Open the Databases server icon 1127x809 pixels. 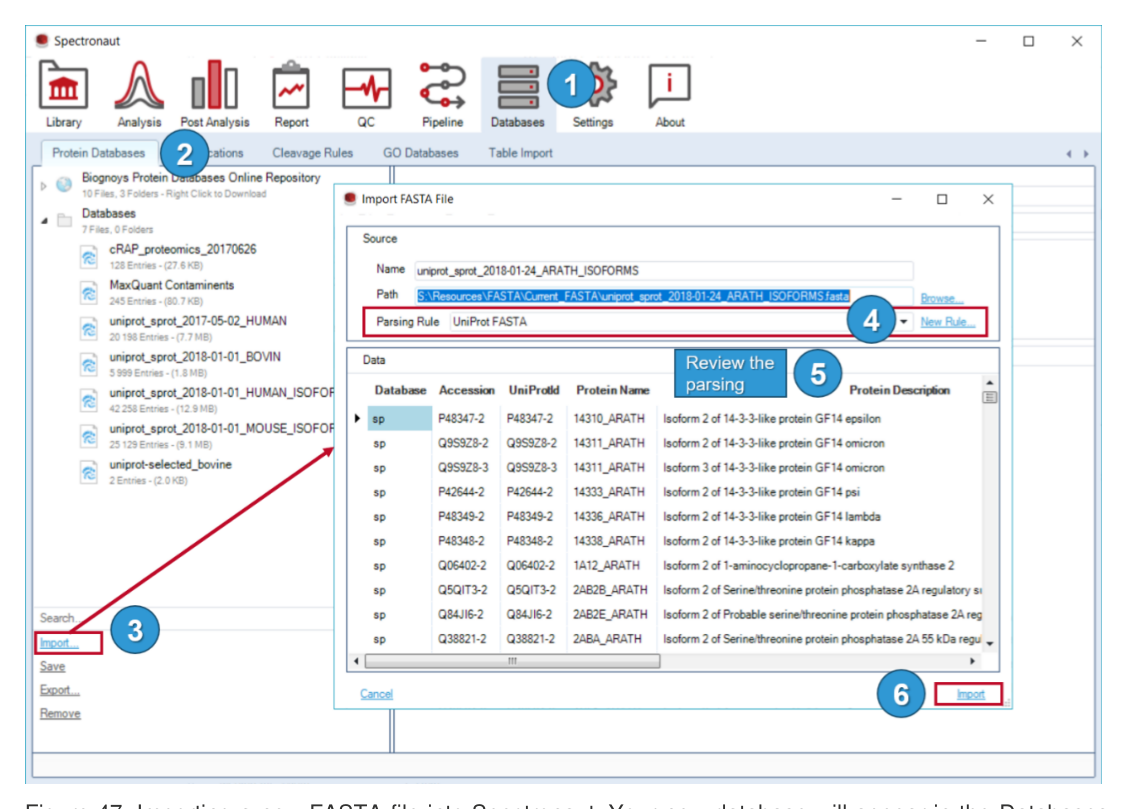[518, 88]
